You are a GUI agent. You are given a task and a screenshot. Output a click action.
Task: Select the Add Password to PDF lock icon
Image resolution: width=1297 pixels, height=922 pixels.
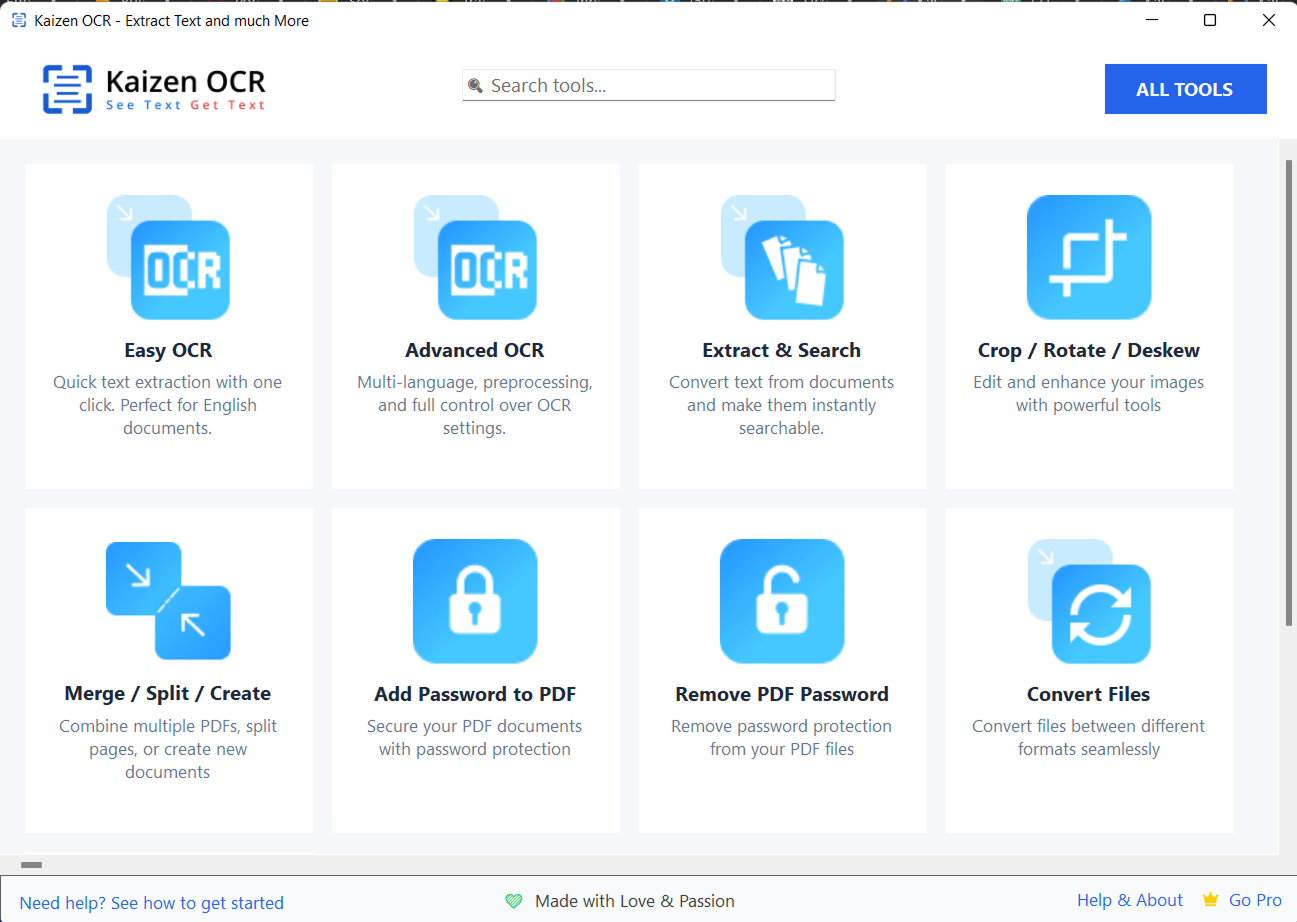click(475, 601)
